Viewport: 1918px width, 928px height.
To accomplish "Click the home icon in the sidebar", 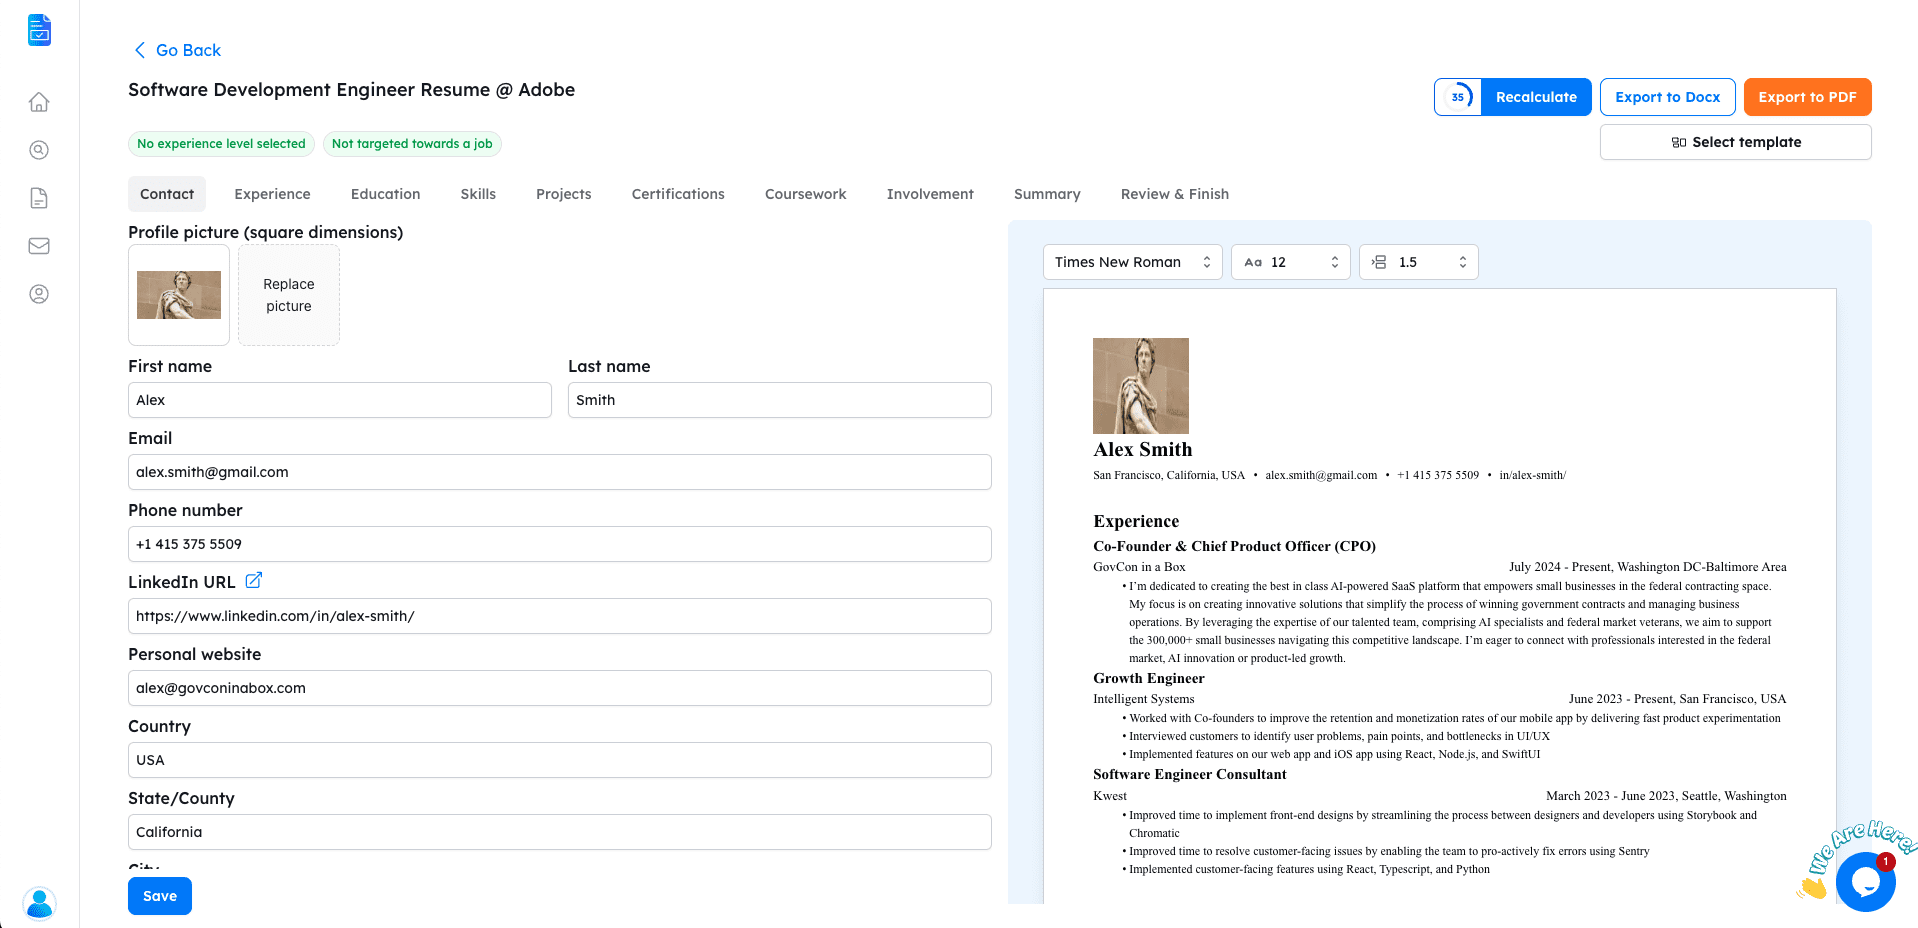I will [39, 102].
